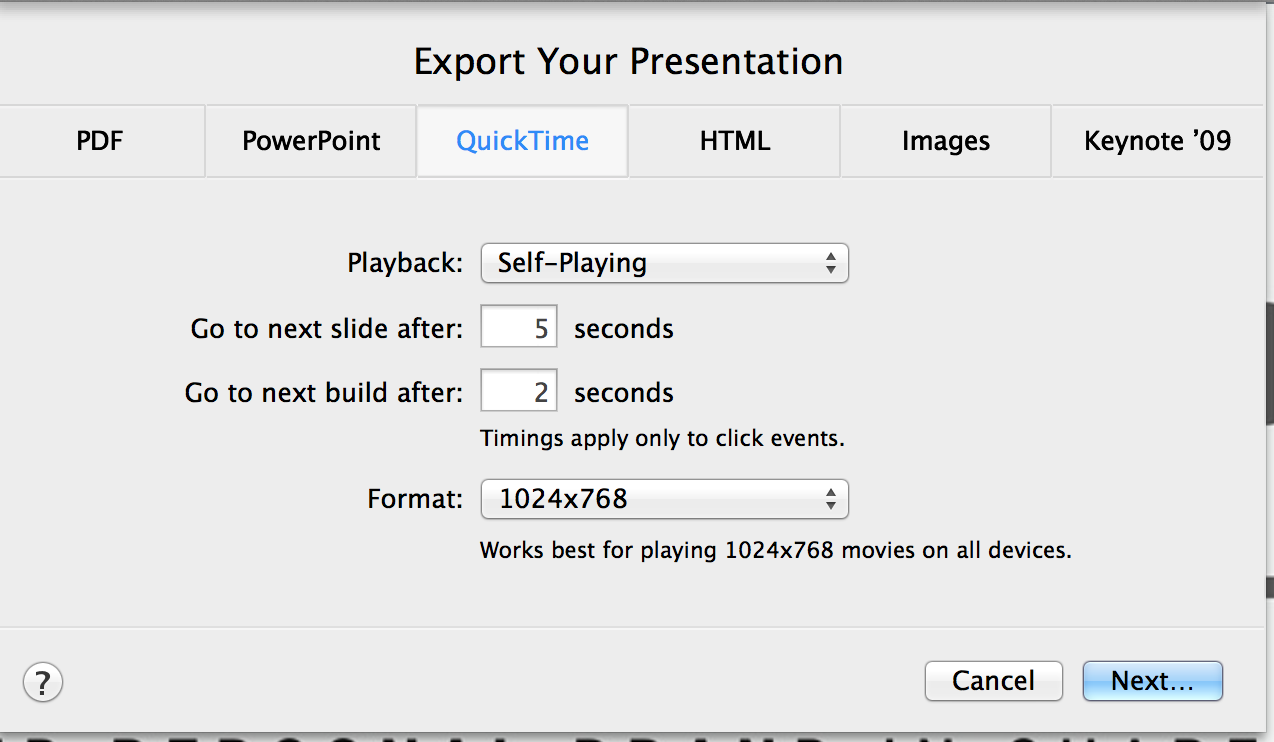
Task: Click the next build seconds field
Action: (x=519, y=392)
